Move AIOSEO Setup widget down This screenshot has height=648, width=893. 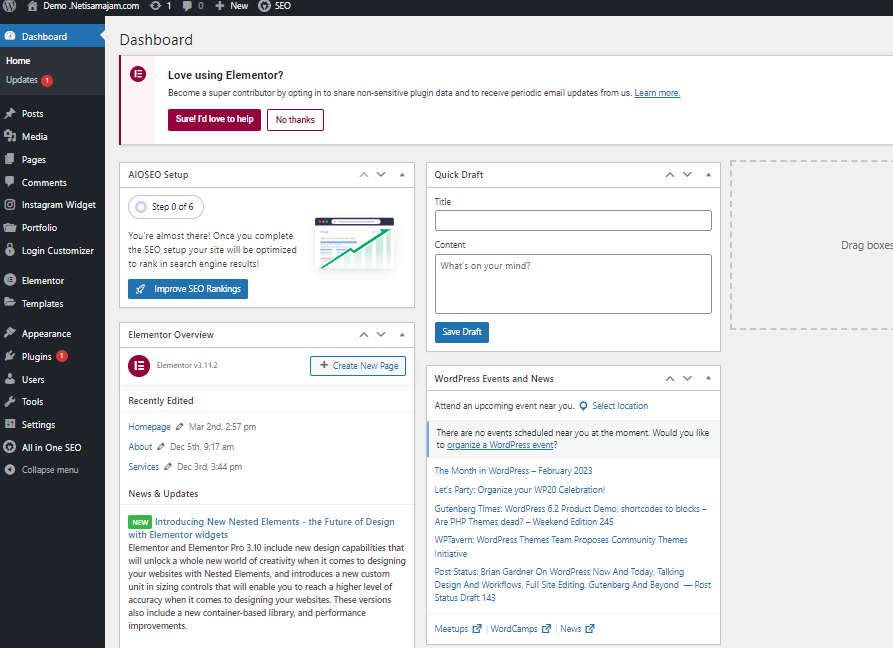click(x=381, y=175)
